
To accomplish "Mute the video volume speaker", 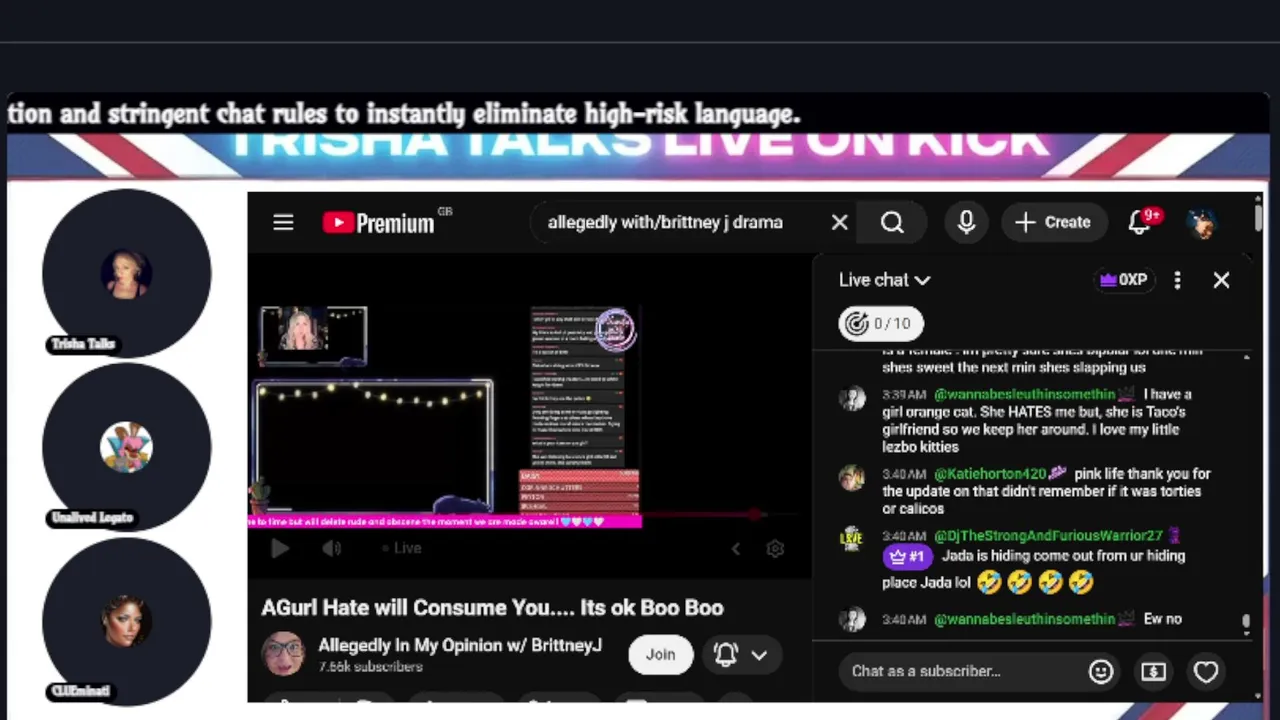I will click(x=331, y=548).
